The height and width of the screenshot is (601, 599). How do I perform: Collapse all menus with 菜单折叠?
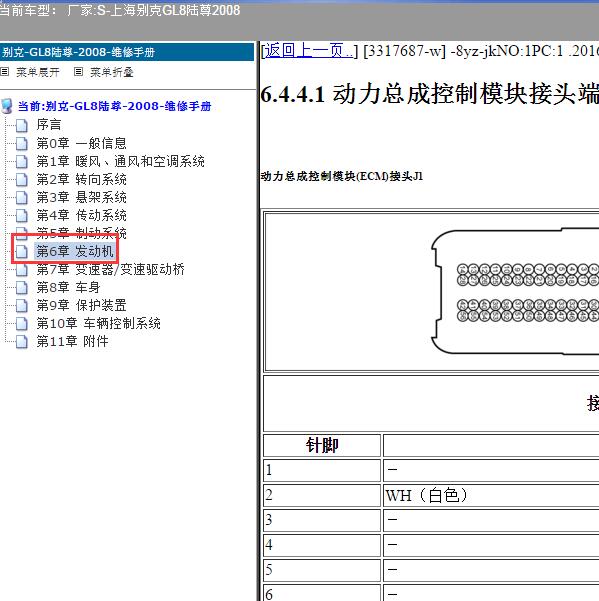click(x=112, y=72)
